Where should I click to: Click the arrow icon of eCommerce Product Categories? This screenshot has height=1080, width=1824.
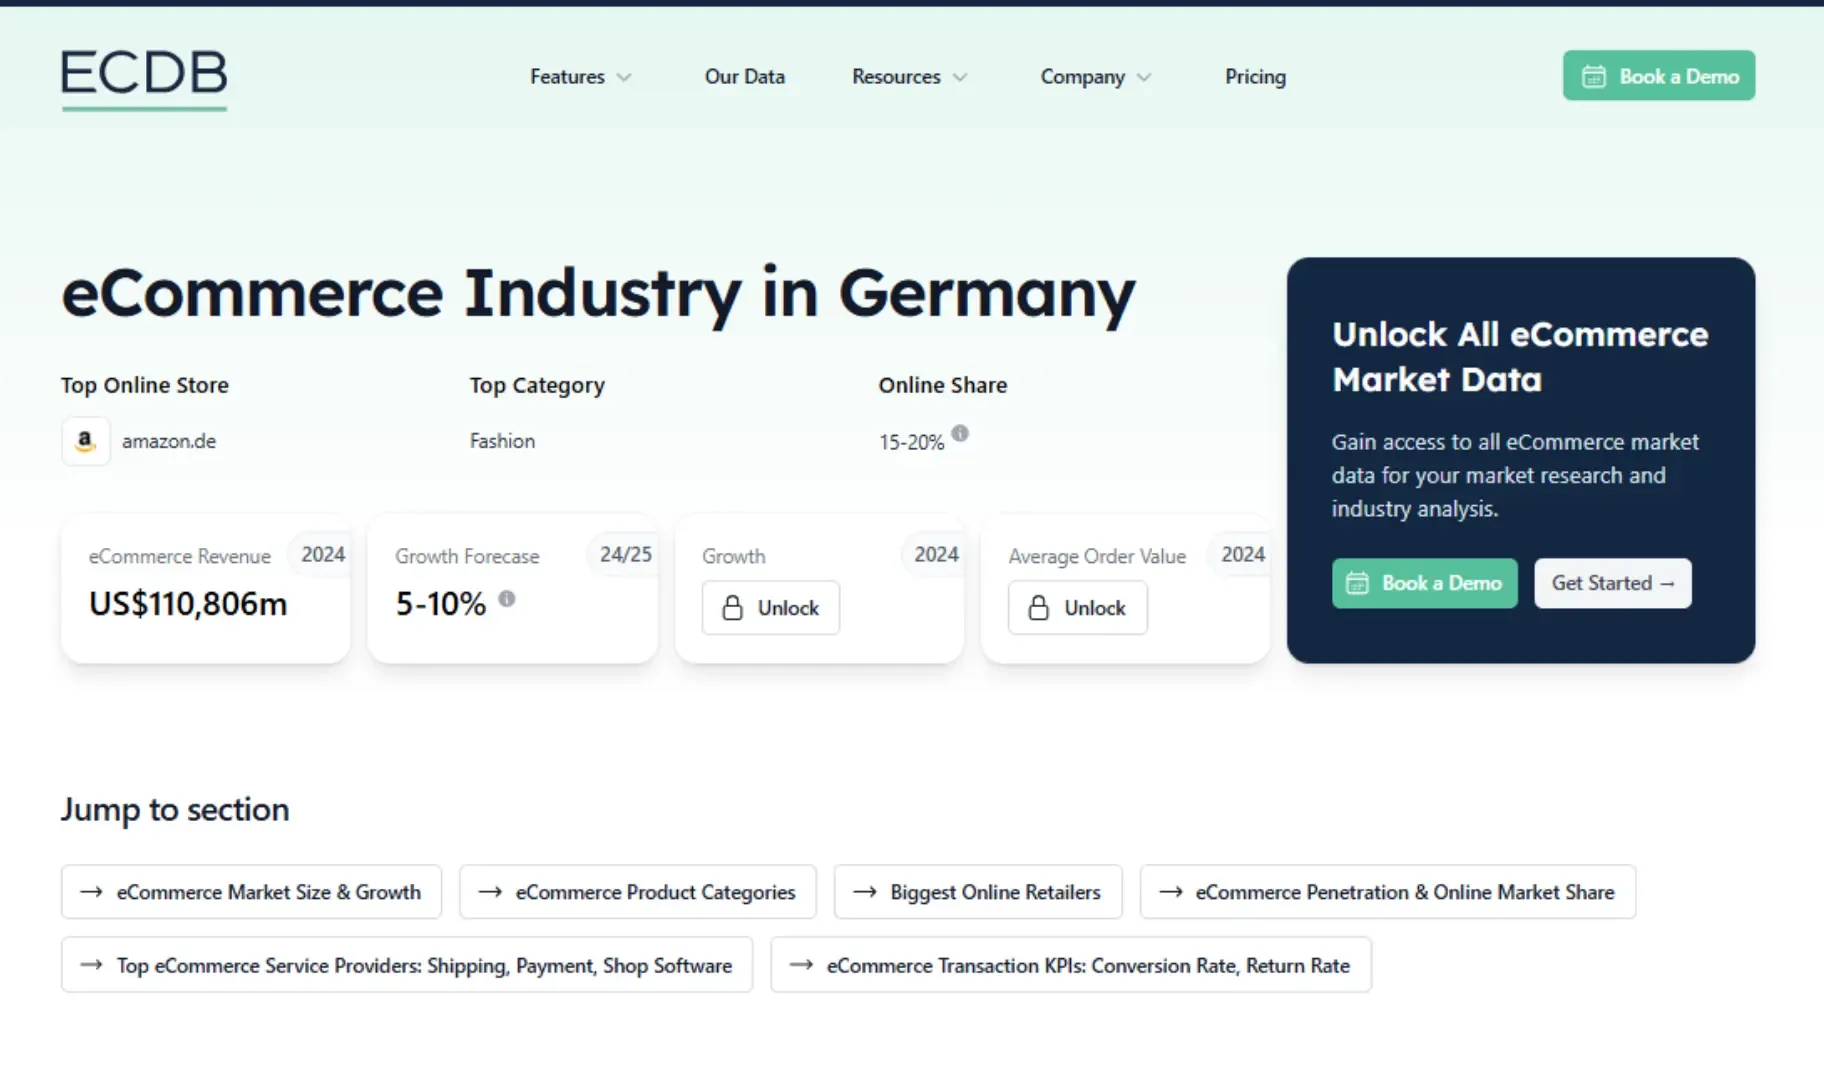490,892
